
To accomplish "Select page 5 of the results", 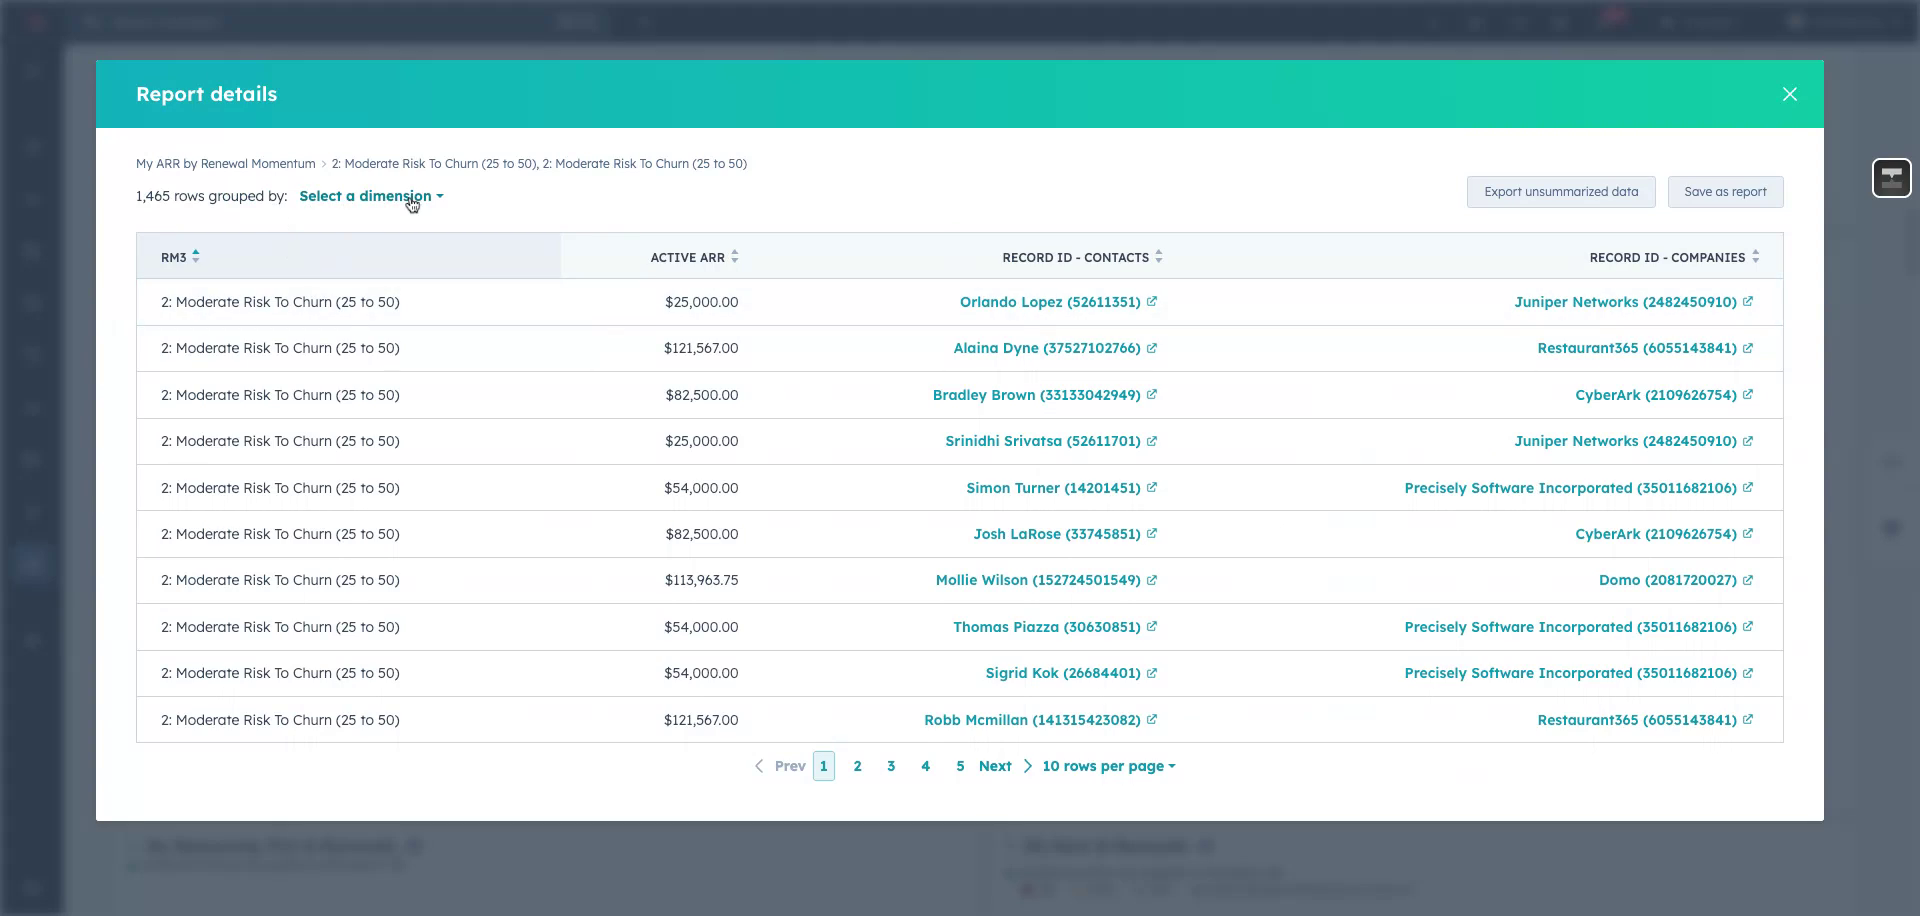I will click(960, 765).
